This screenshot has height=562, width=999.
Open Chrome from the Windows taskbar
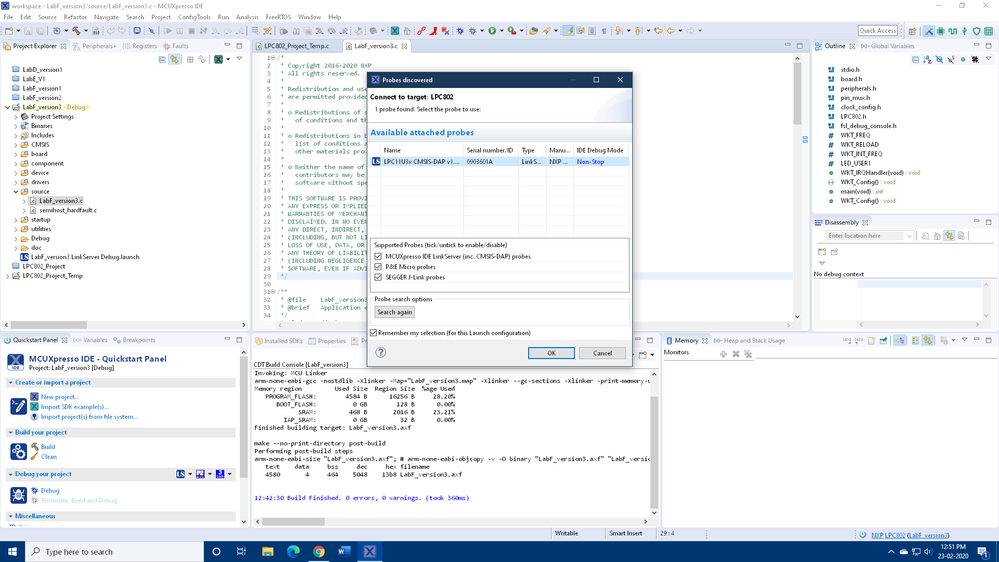[x=319, y=551]
